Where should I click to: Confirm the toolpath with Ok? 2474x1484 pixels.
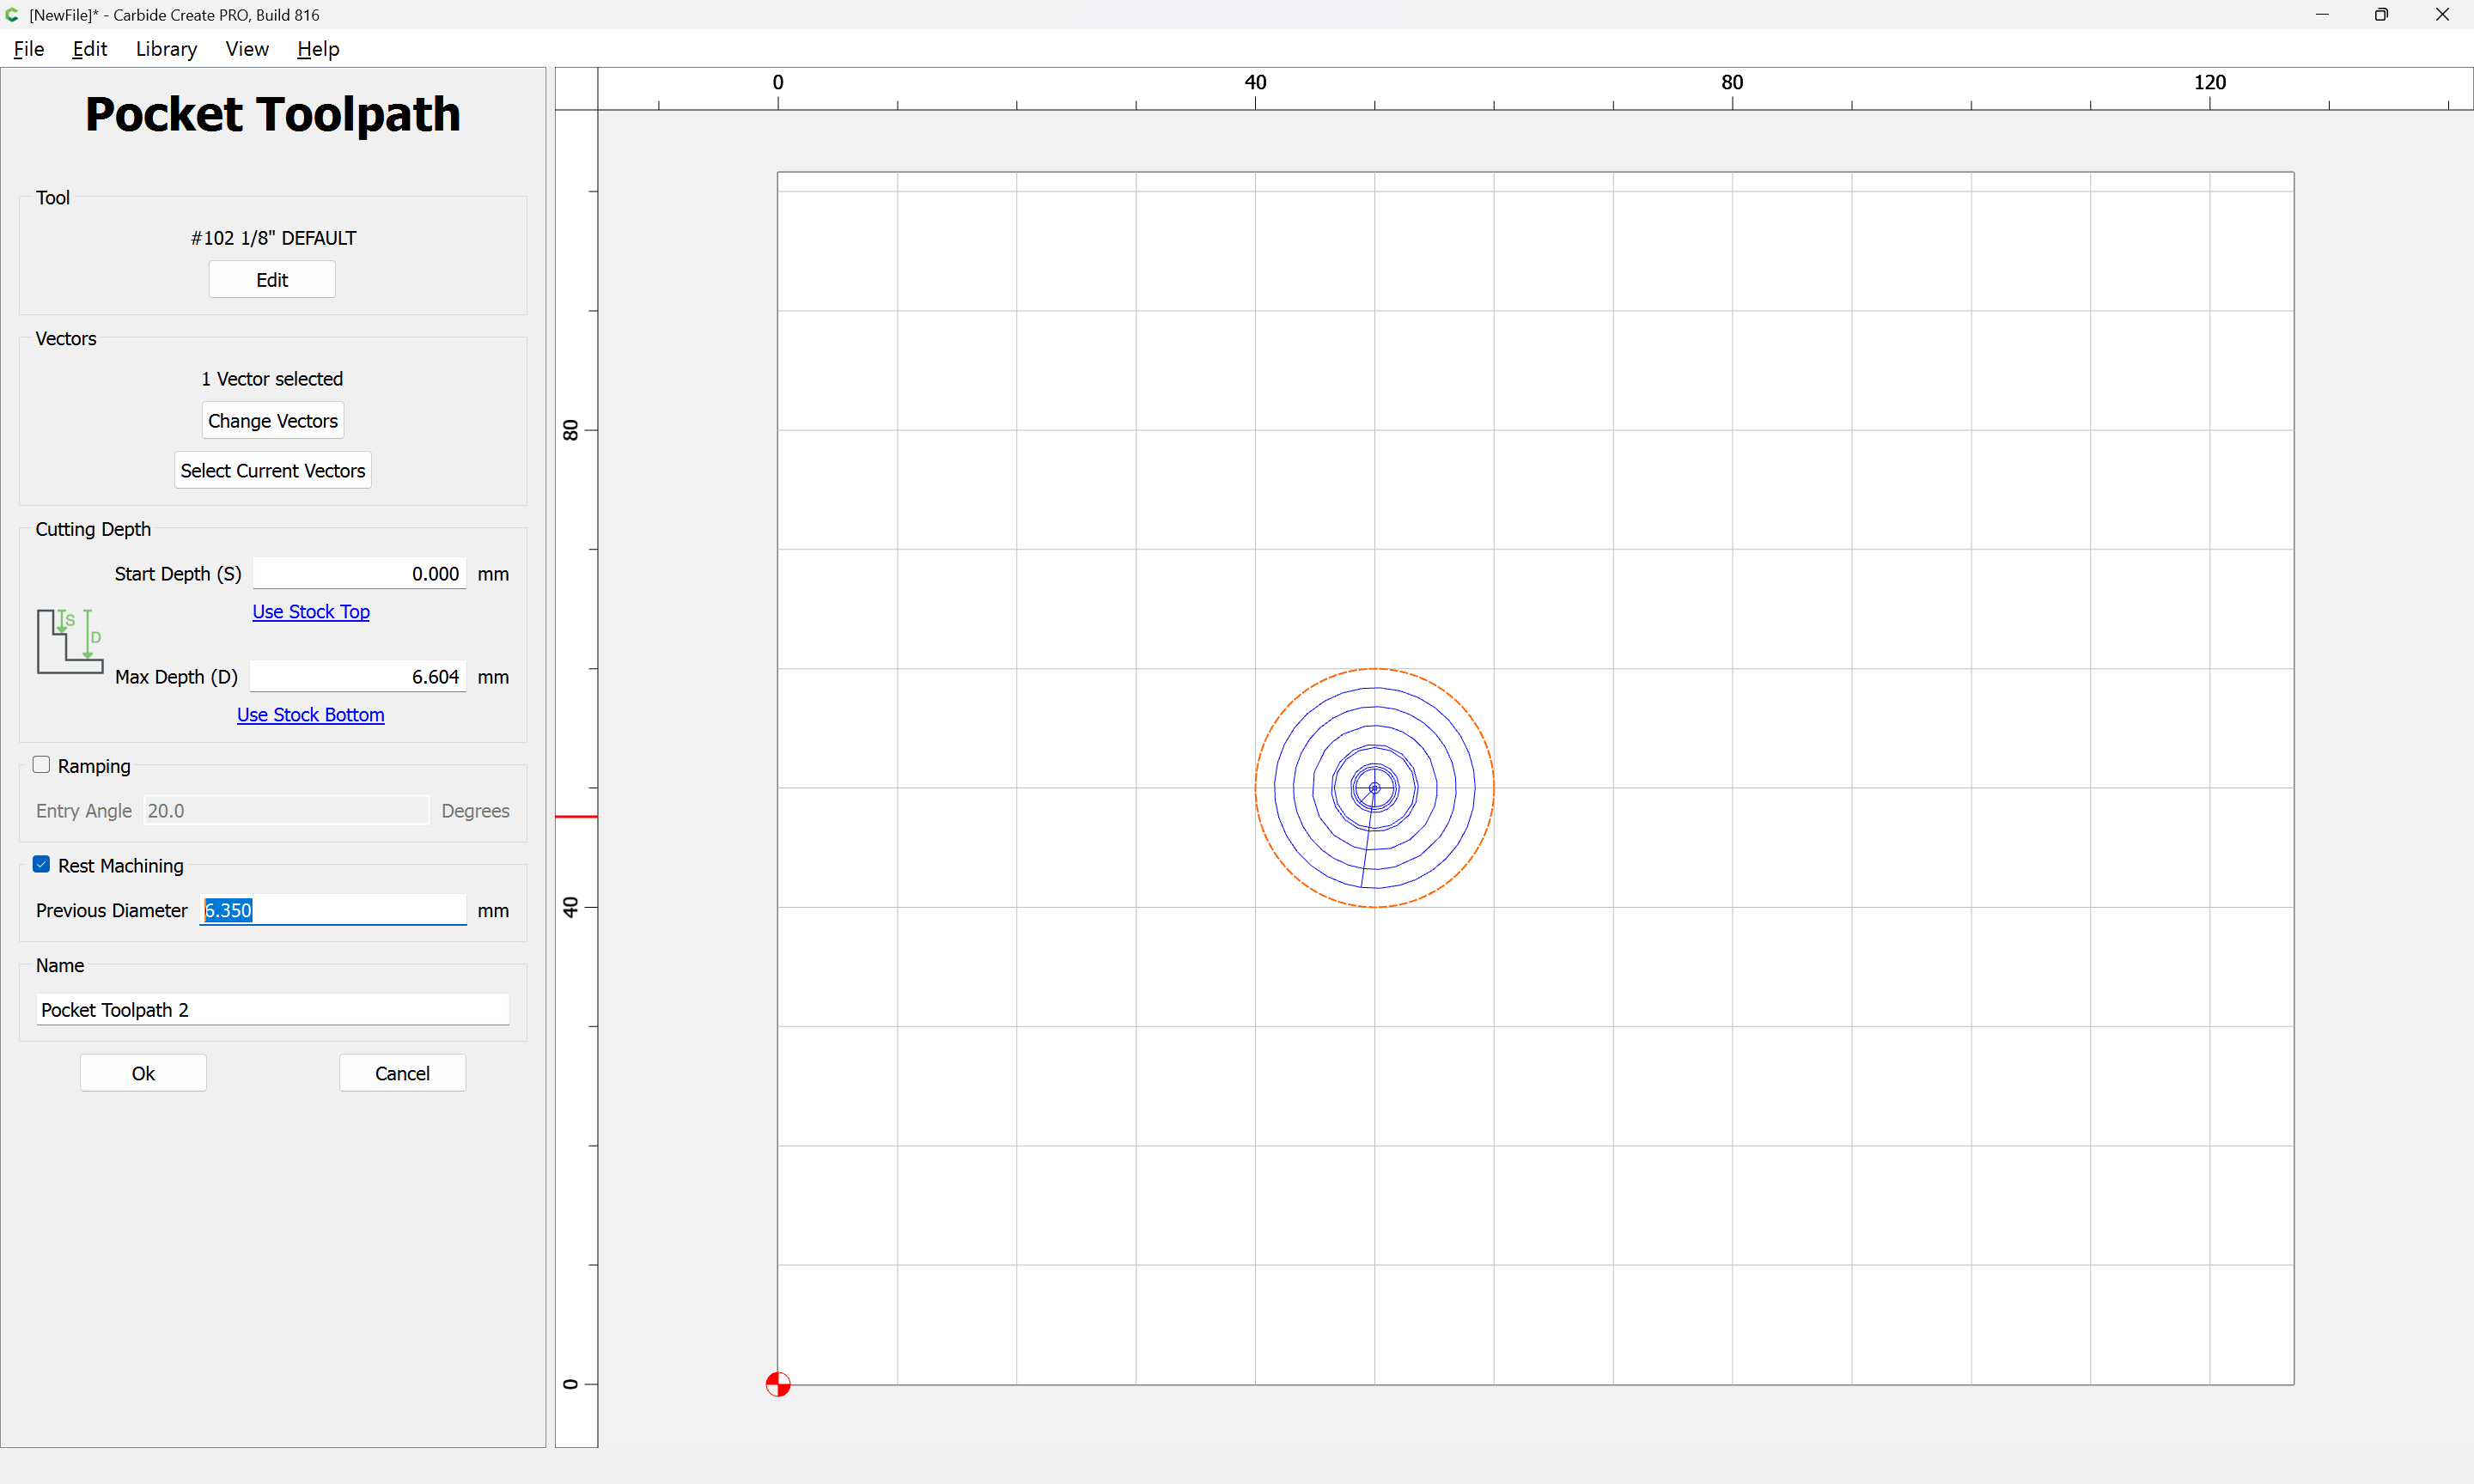pos(143,1073)
